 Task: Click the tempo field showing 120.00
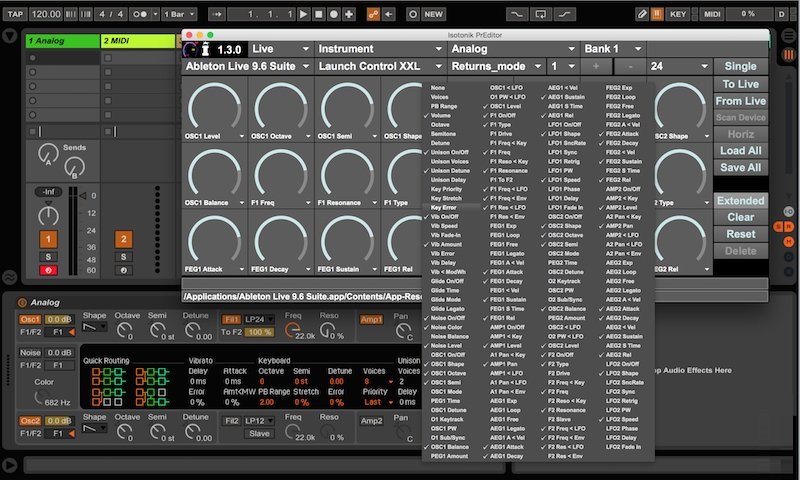pos(46,14)
